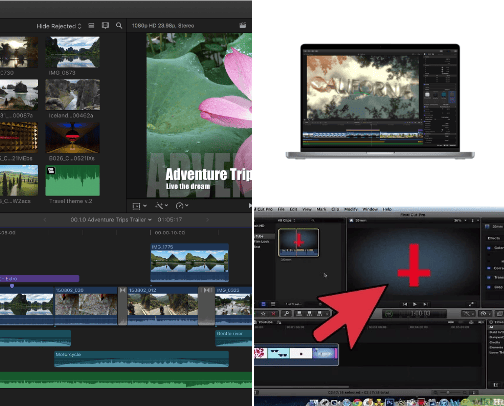
Task: Open Google Chrome from the Dock
Action: [x=357, y=403]
